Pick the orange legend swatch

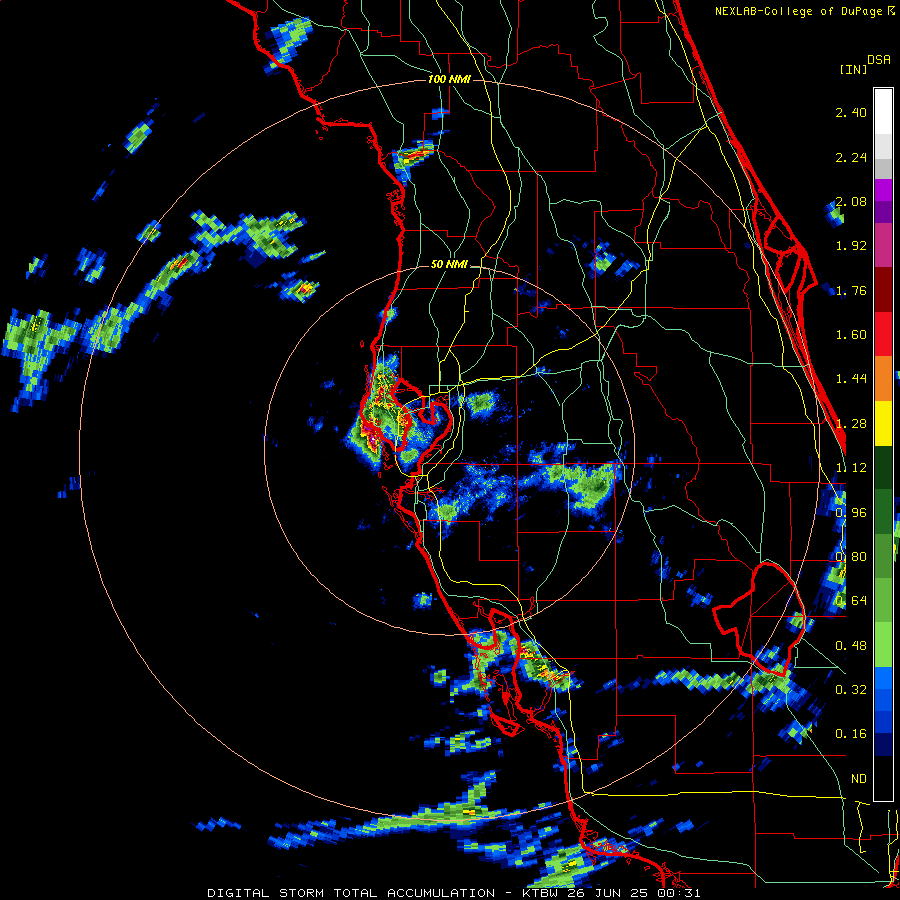[x=883, y=378]
